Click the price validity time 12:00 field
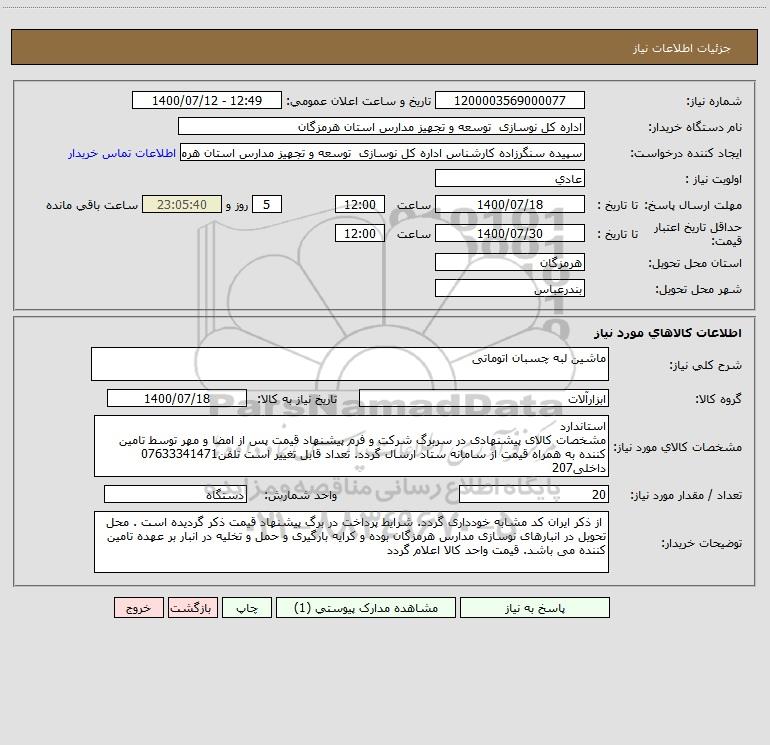770x745 pixels. [x=359, y=233]
